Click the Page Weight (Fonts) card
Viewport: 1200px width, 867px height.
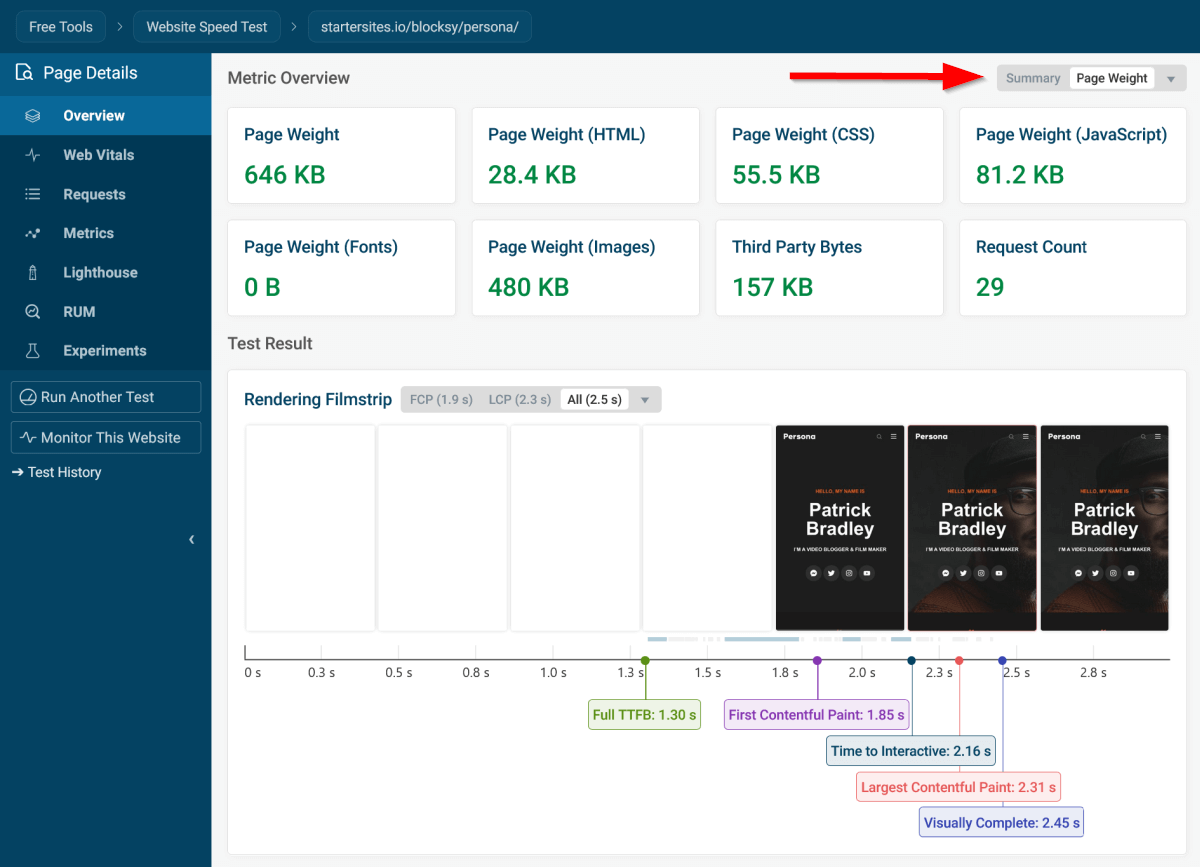tap(341, 268)
